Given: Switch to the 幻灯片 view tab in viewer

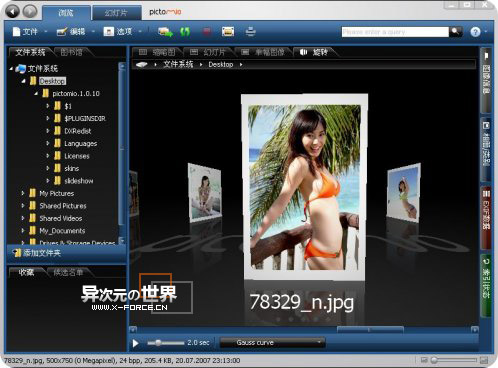Looking at the screenshot, I should point(208,52).
